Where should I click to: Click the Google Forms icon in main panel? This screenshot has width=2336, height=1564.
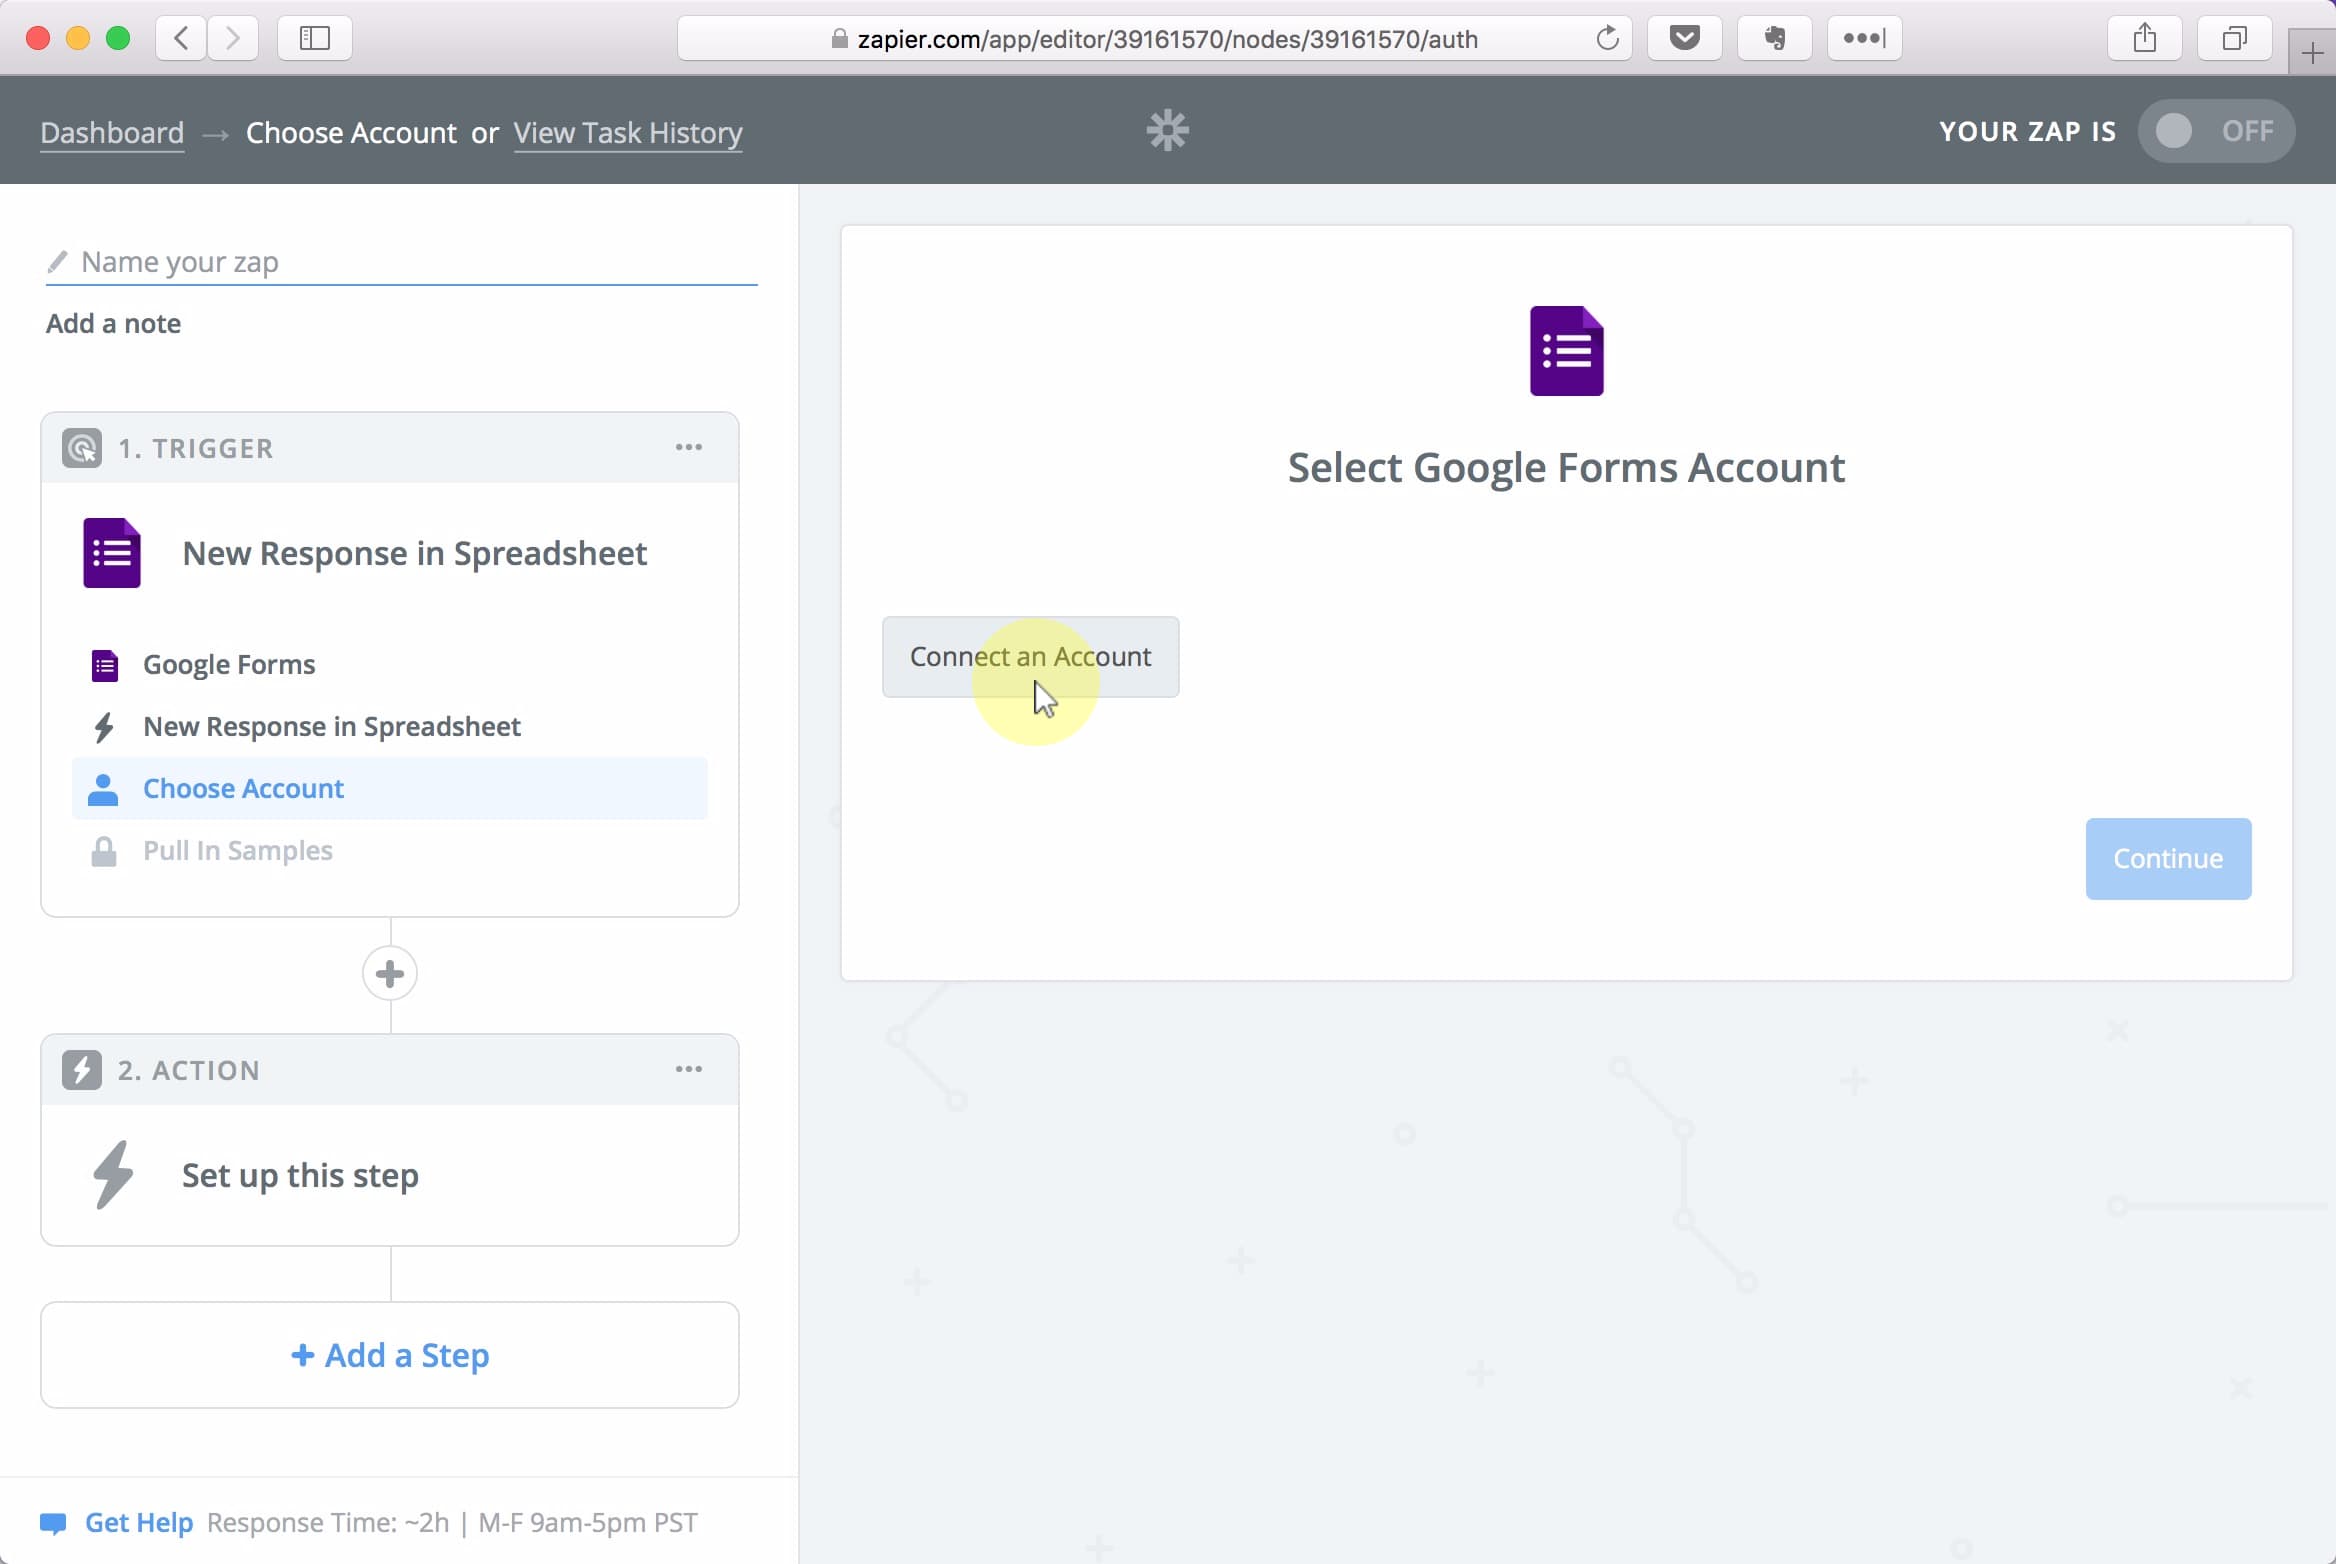(x=1565, y=349)
